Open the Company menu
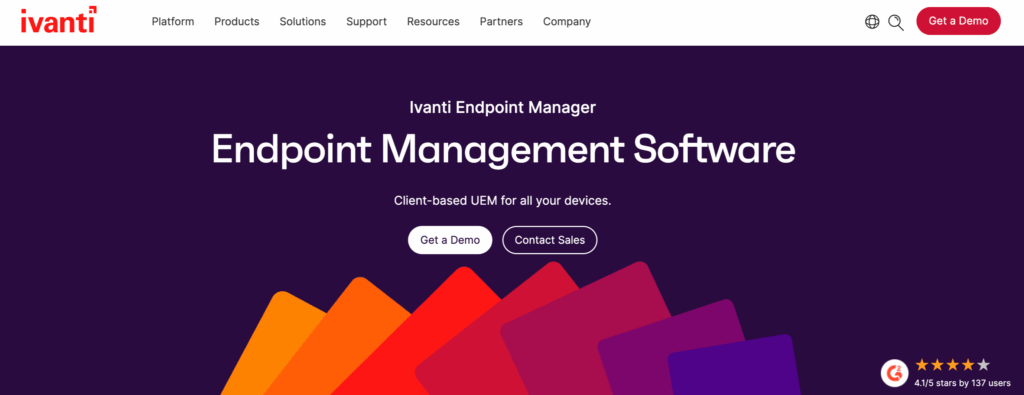The width and height of the screenshot is (1024, 395). click(x=567, y=22)
